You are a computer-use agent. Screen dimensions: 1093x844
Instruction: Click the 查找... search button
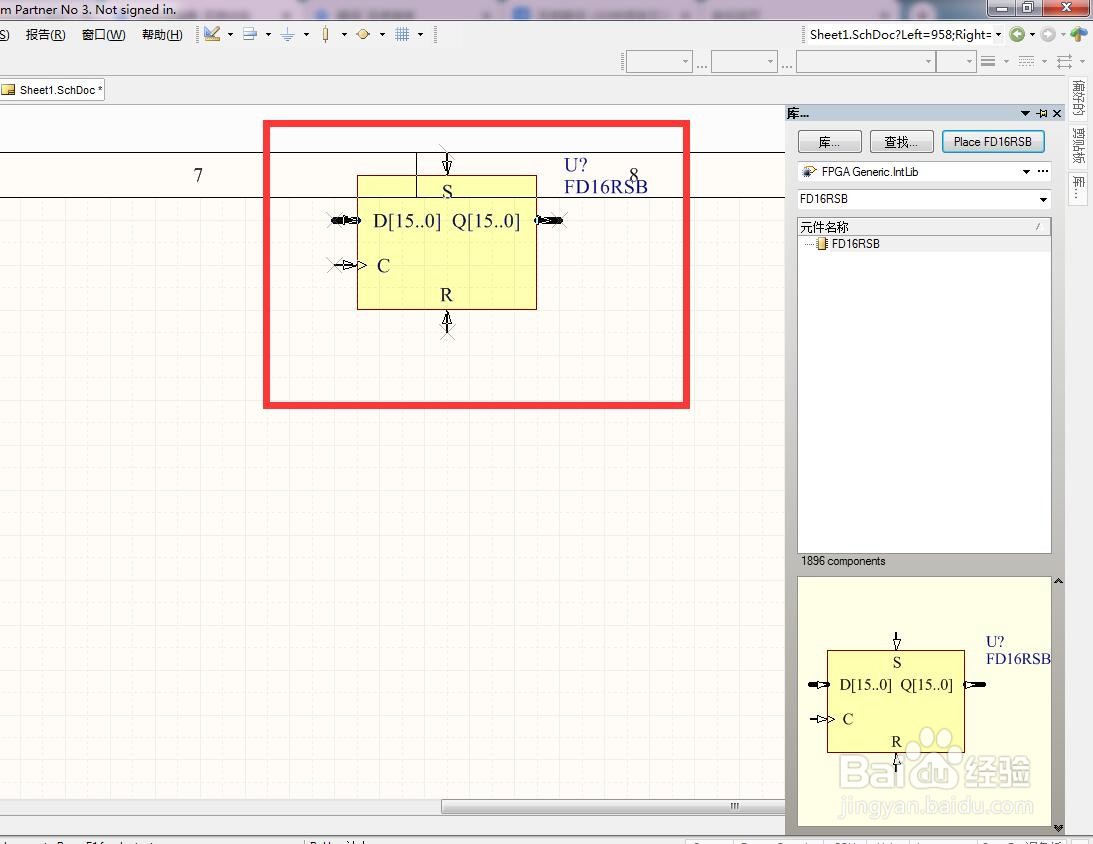901,141
